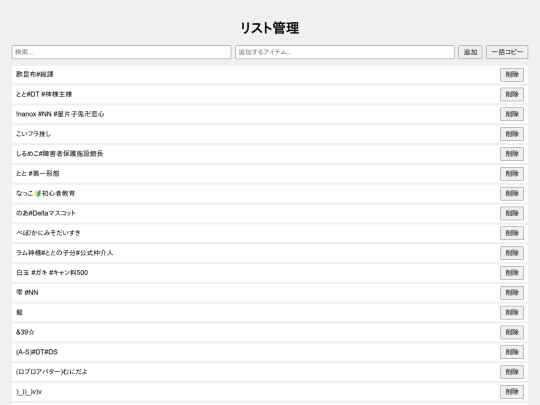Viewport: 540px width, 405px height.
Task: Delete the !nanox #NN row
Action: [x=512, y=114]
